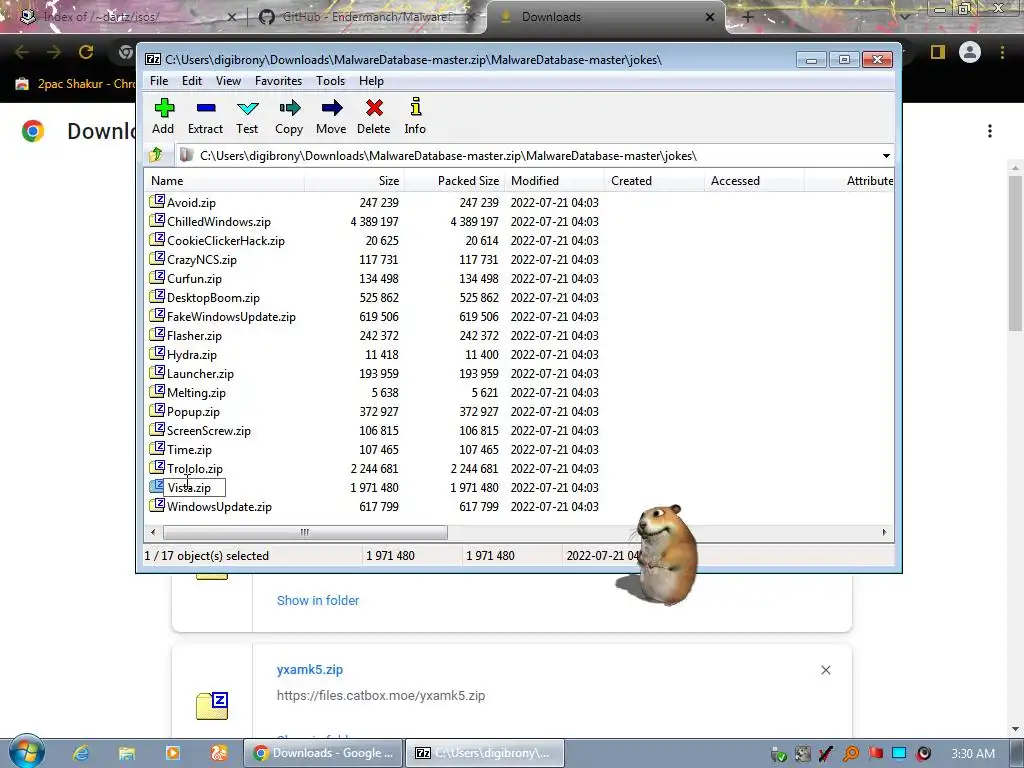The height and width of the screenshot is (768, 1024).
Task: Sort by the Packed Size column header
Action: click(x=454, y=181)
